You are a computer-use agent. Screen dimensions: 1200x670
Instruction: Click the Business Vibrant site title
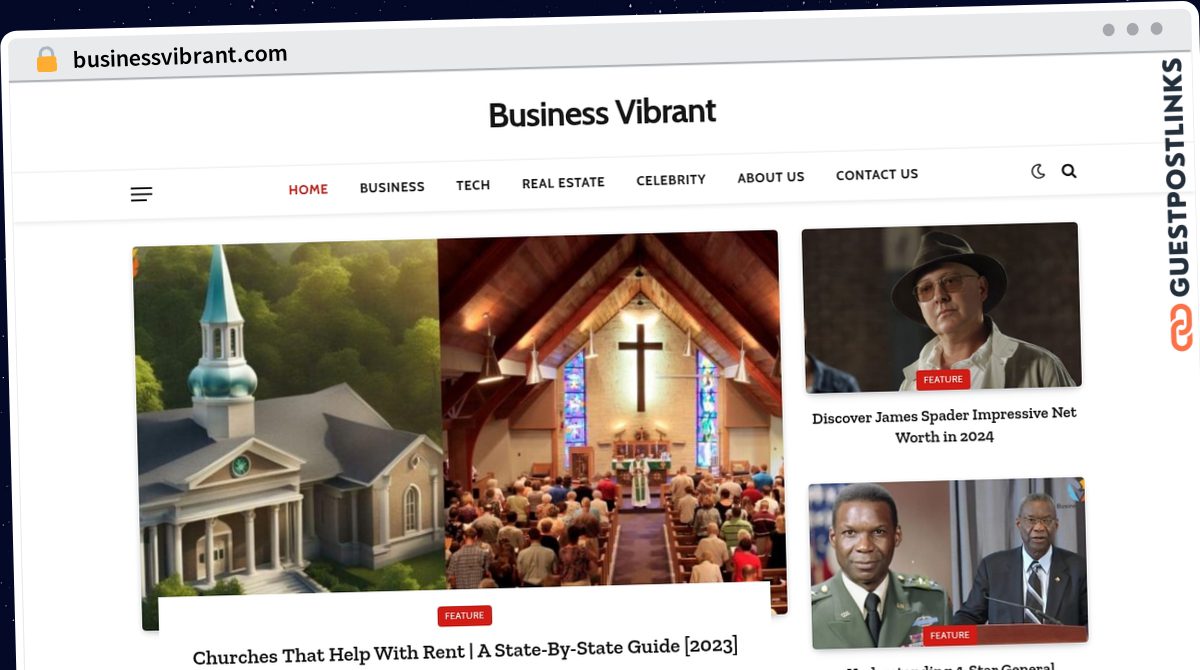(602, 113)
